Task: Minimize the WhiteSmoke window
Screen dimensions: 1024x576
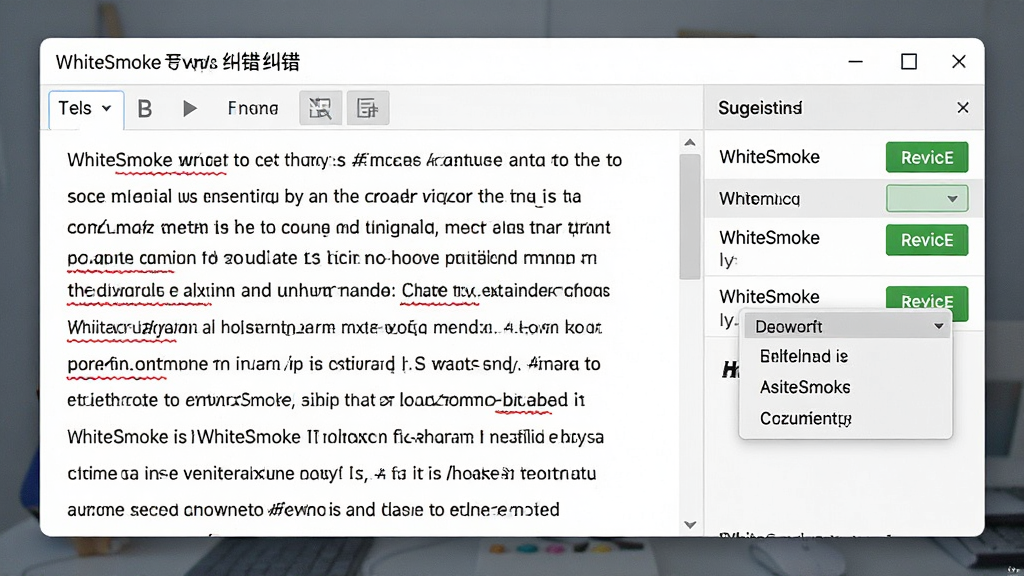Action: point(856,61)
